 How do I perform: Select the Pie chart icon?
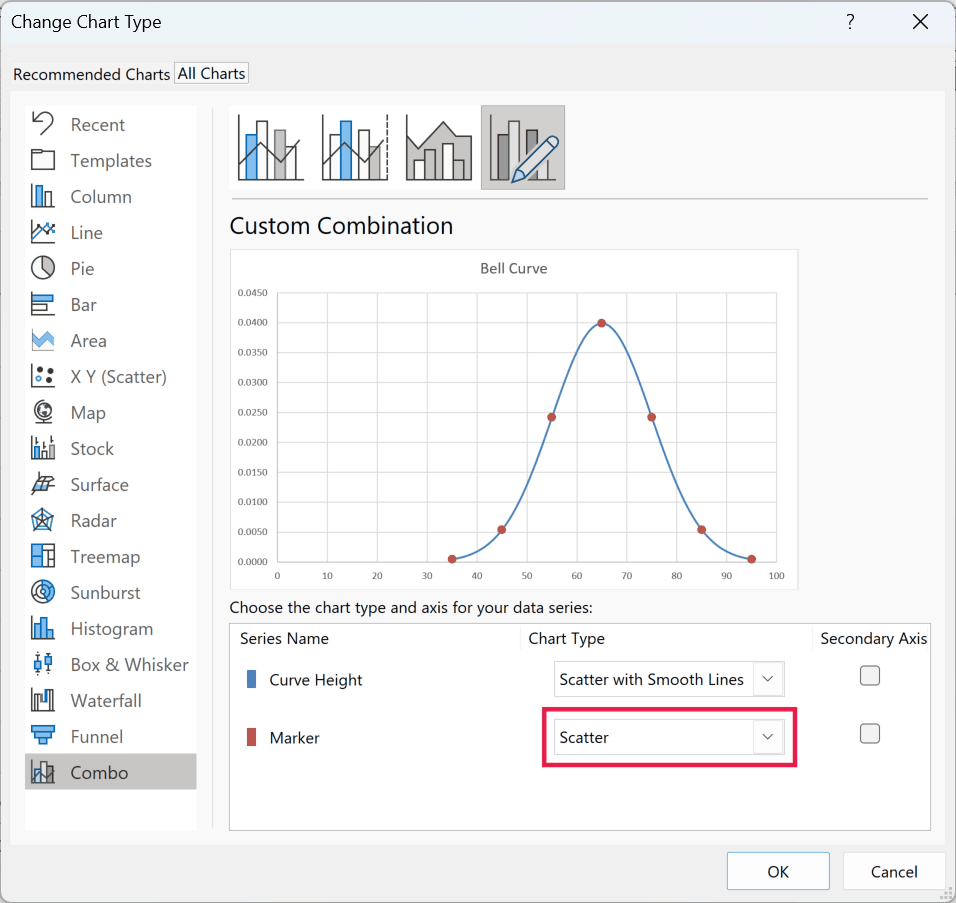click(43, 268)
